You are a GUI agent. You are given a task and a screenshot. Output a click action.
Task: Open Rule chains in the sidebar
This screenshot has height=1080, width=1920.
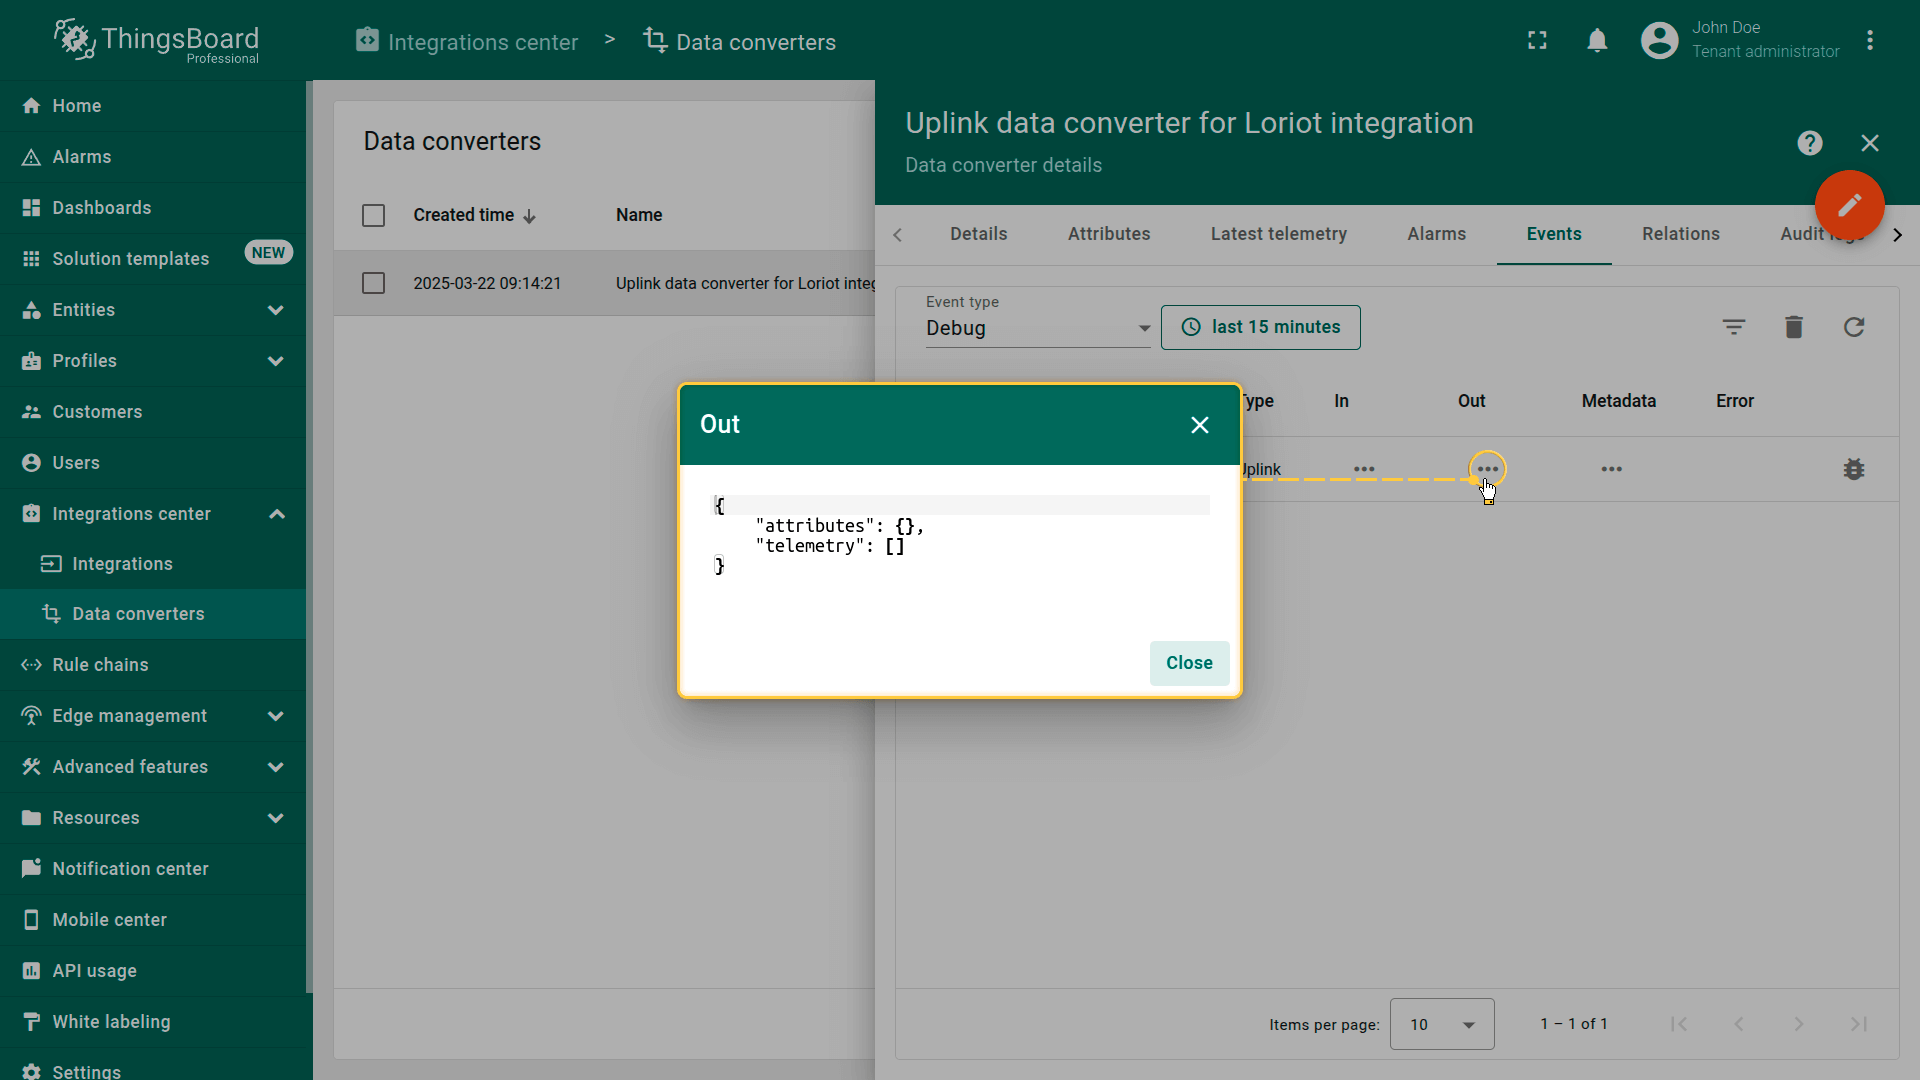click(x=100, y=665)
